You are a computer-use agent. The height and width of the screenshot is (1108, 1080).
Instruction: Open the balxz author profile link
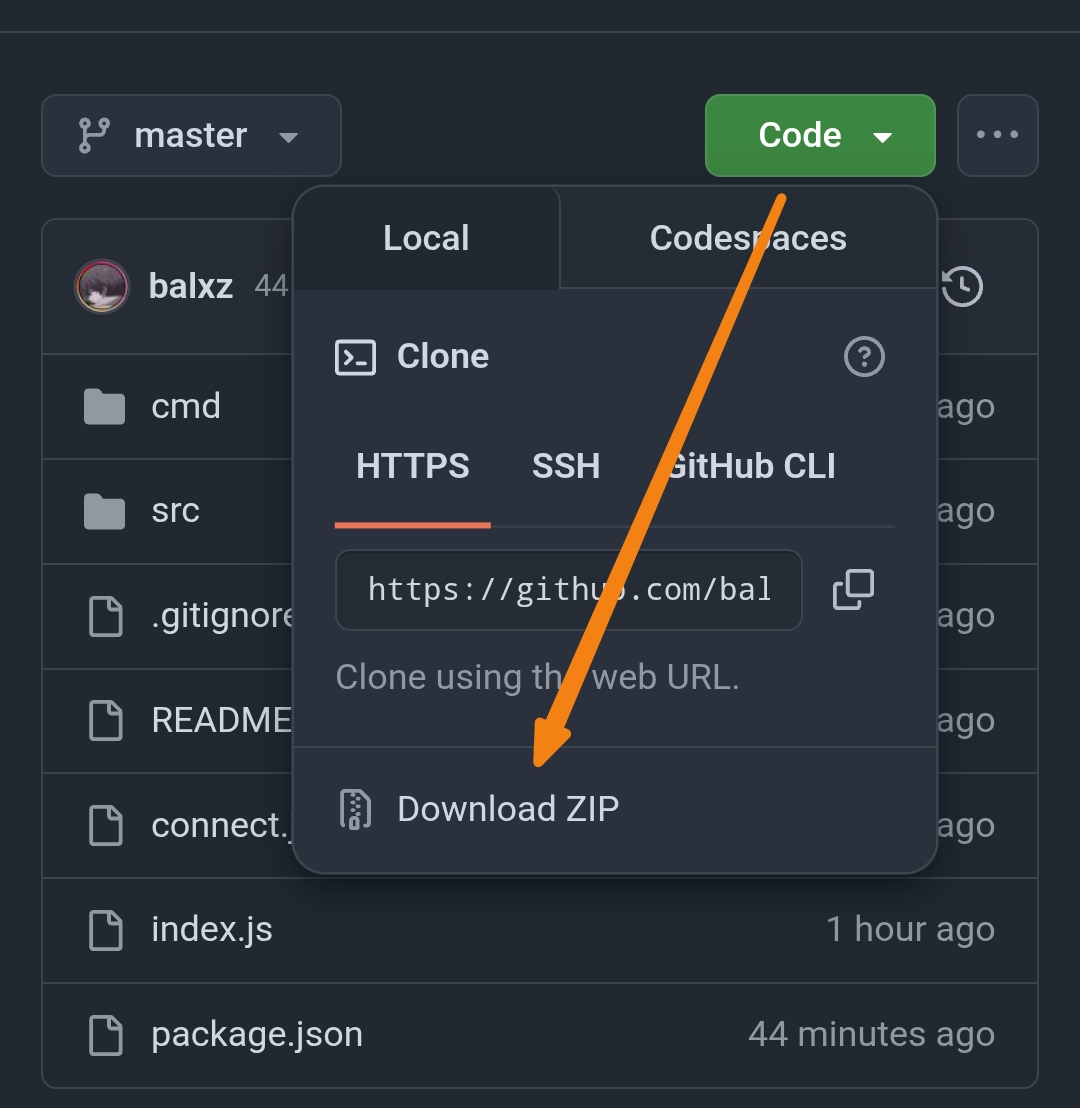tap(191, 287)
